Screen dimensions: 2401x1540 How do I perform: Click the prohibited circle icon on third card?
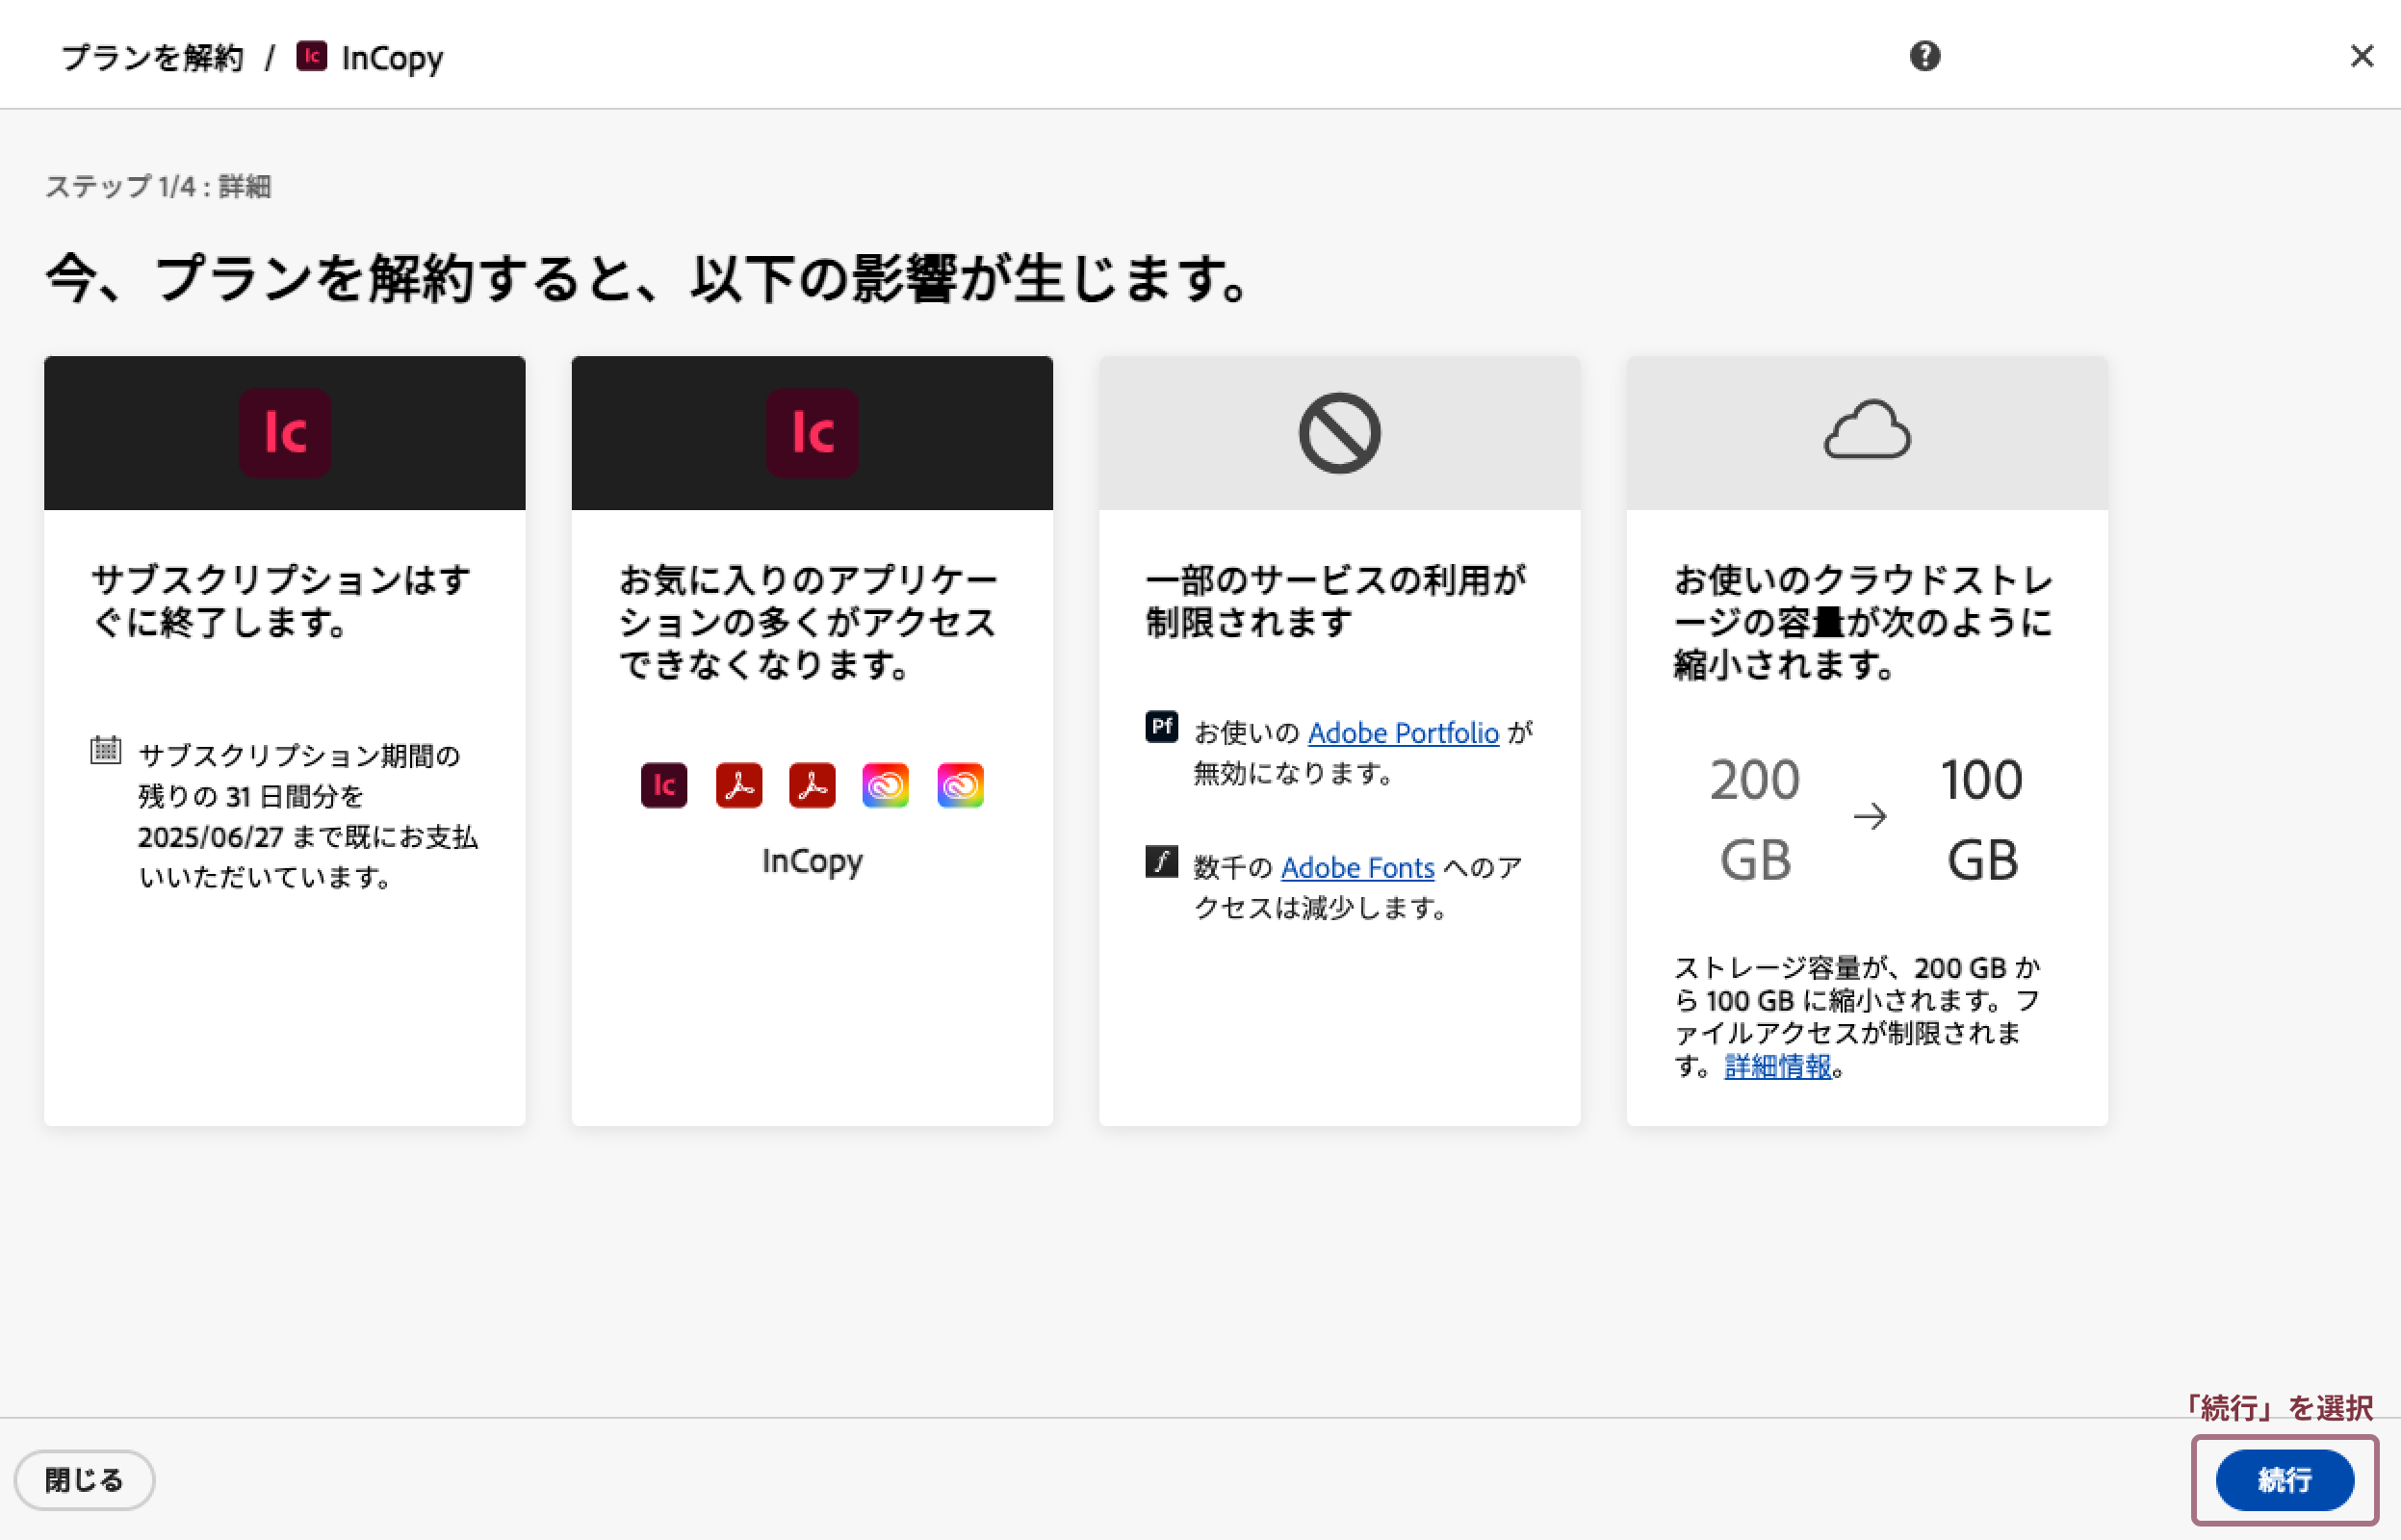(x=1339, y=432)
